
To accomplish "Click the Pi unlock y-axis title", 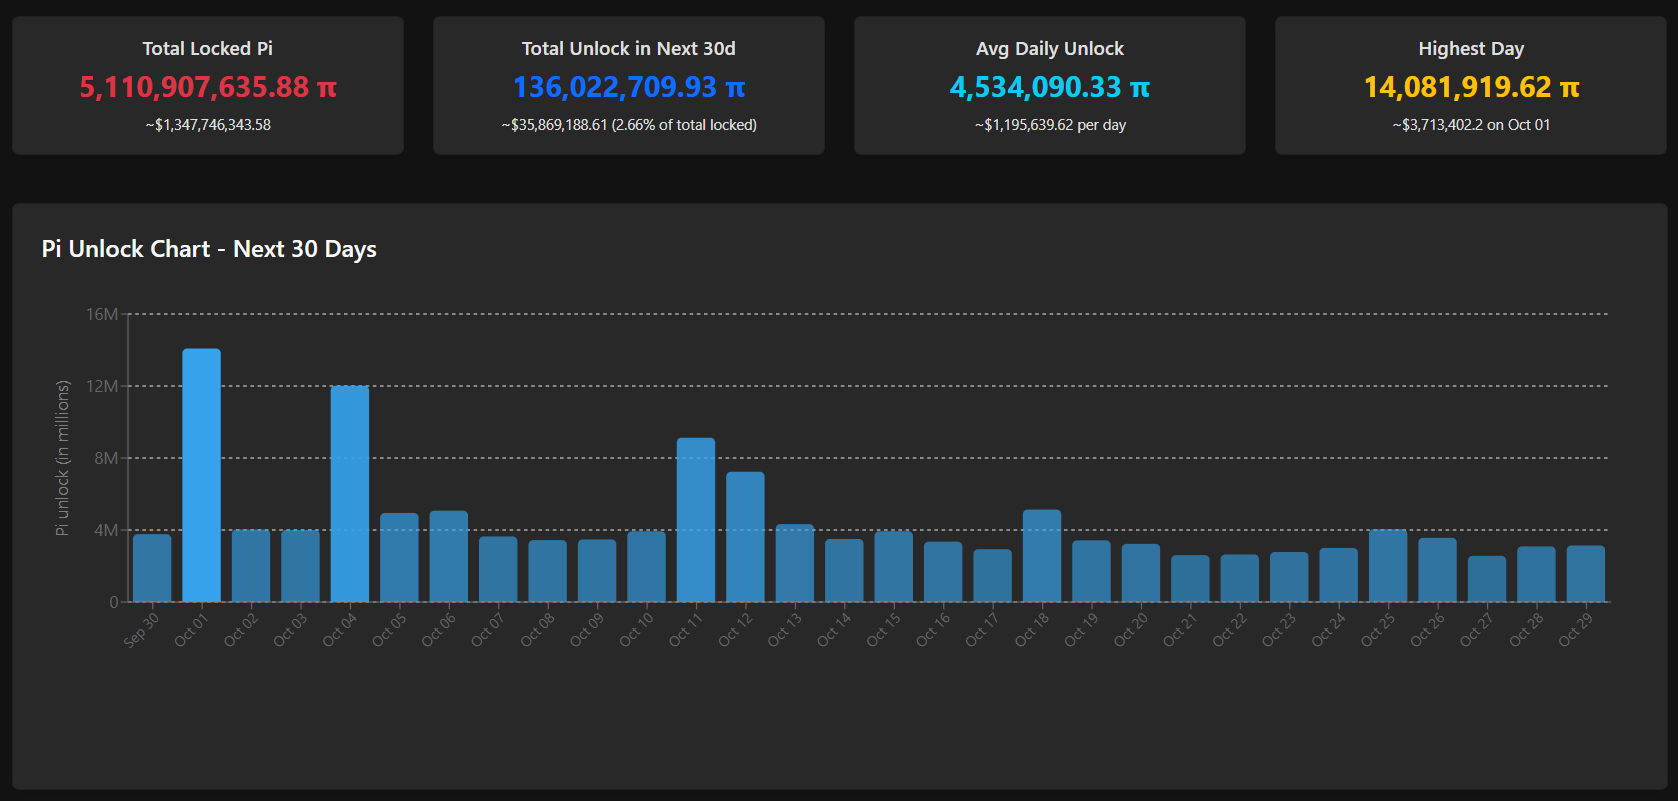I will [x=62, y=458].
